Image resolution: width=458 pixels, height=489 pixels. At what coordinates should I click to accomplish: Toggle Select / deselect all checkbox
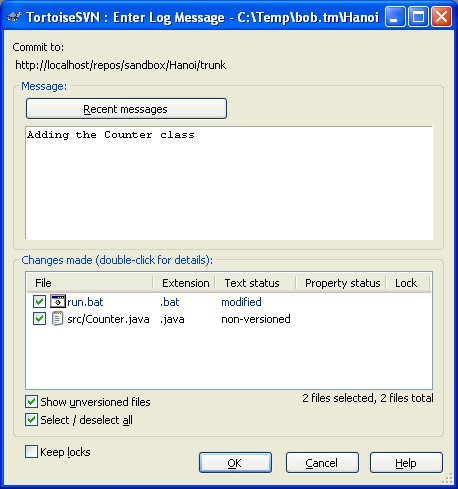pos(31,420)
